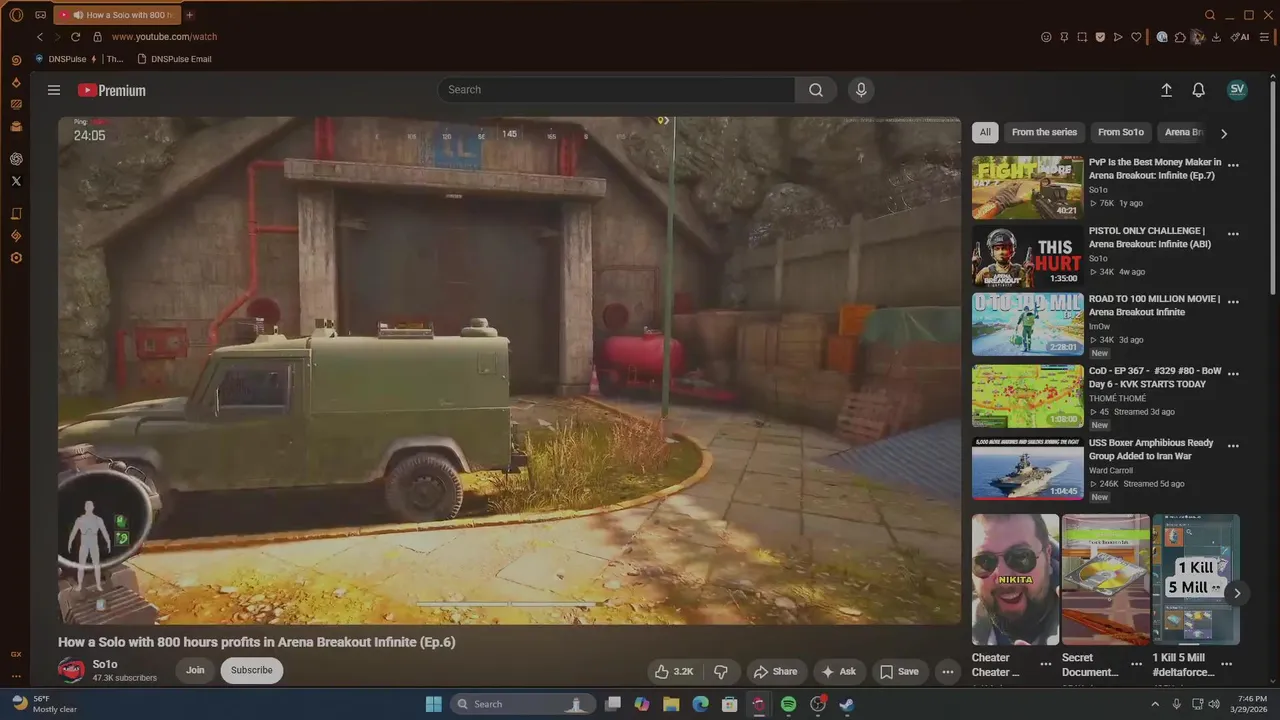Open the YouTube guide hamburger menu

pyautogui.click(x=54, y=90)
